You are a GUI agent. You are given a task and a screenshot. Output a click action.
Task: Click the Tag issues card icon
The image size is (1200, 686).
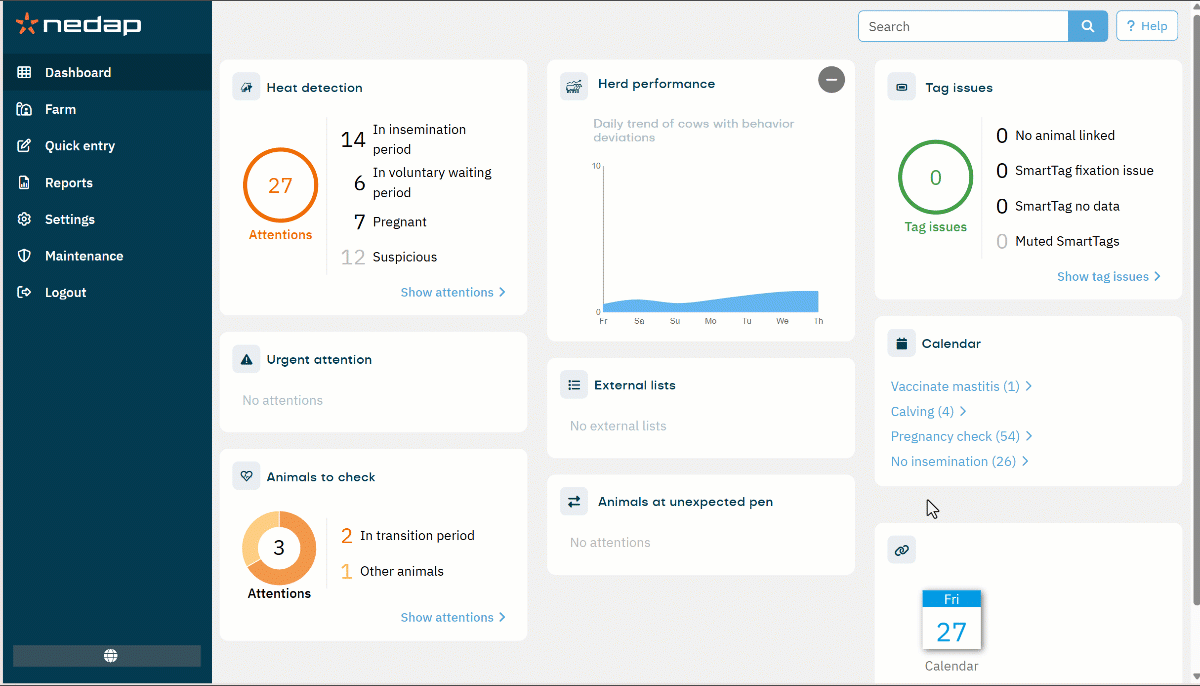point(901,87)
